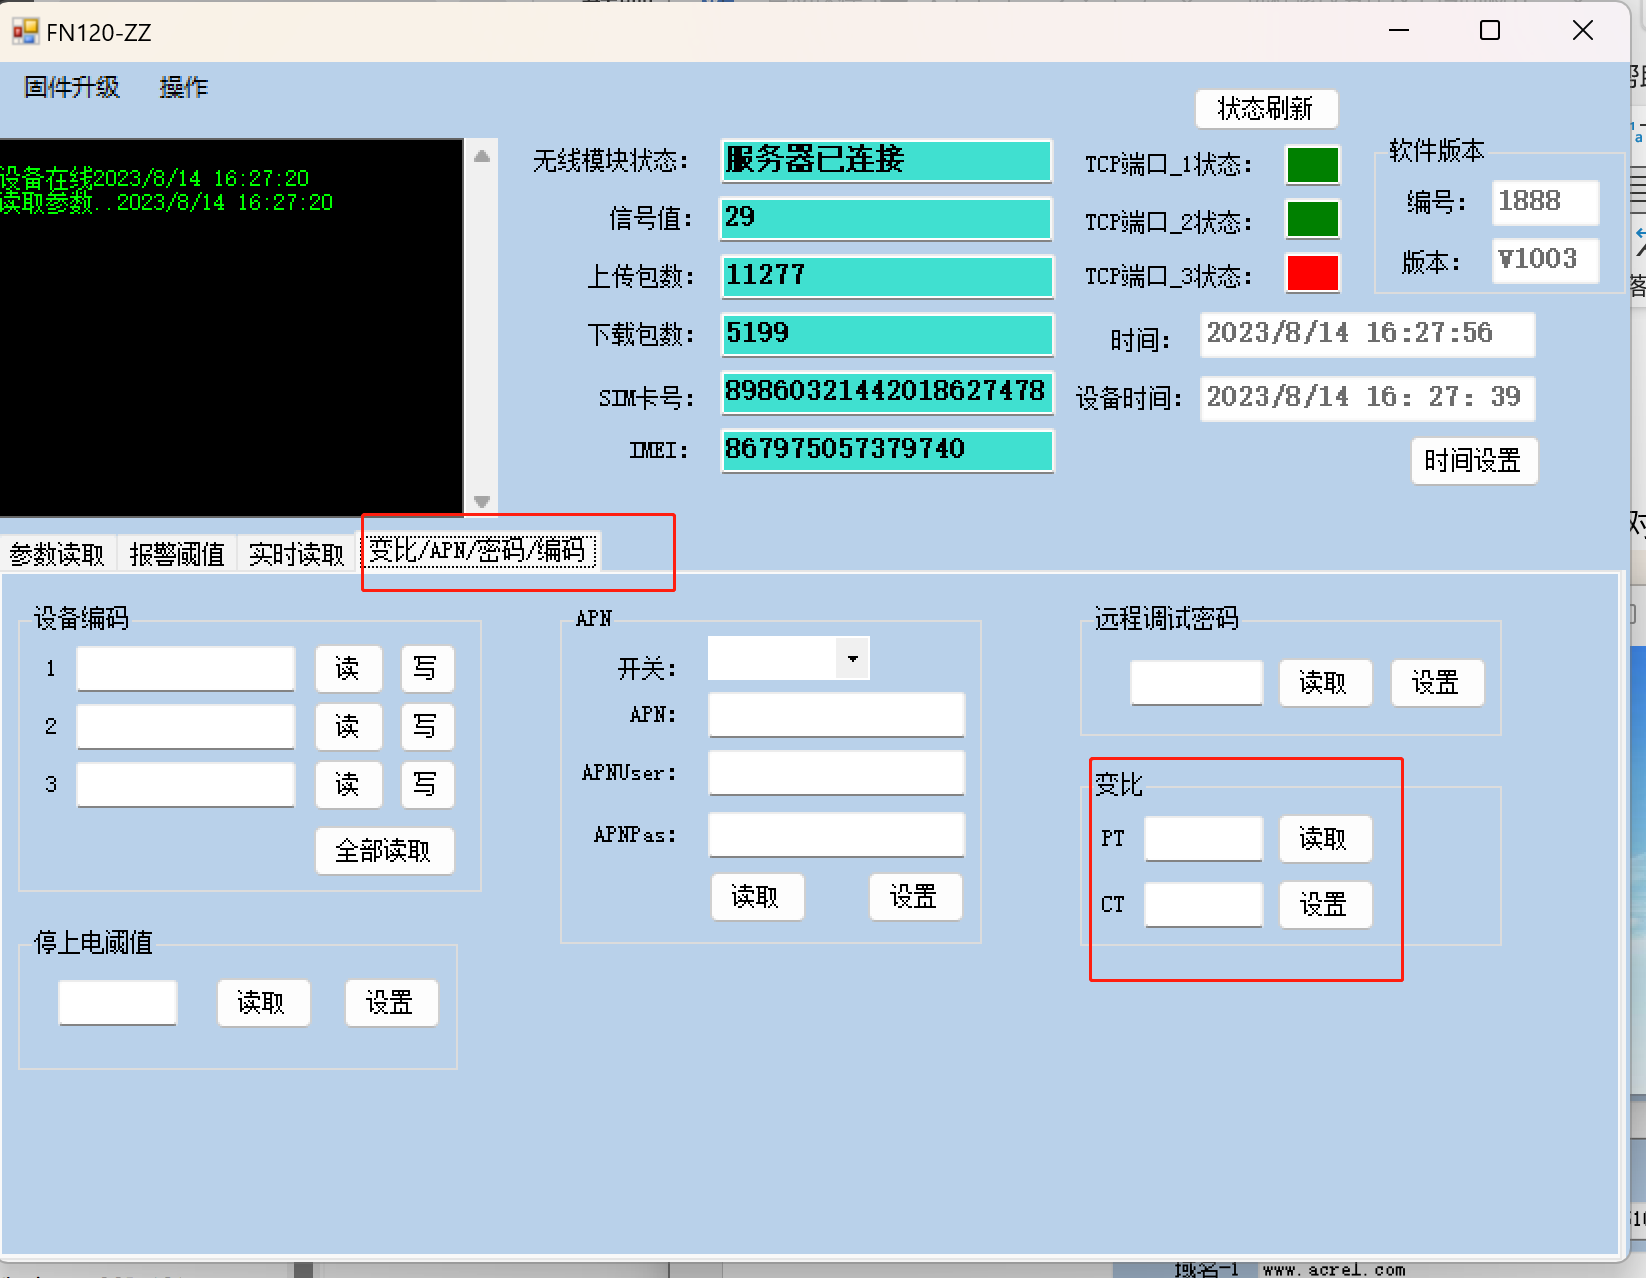Open the 固件升级 menu
Image resolution: width=1646 pixels, height=1278 pixels.
[x=72, y=88]
